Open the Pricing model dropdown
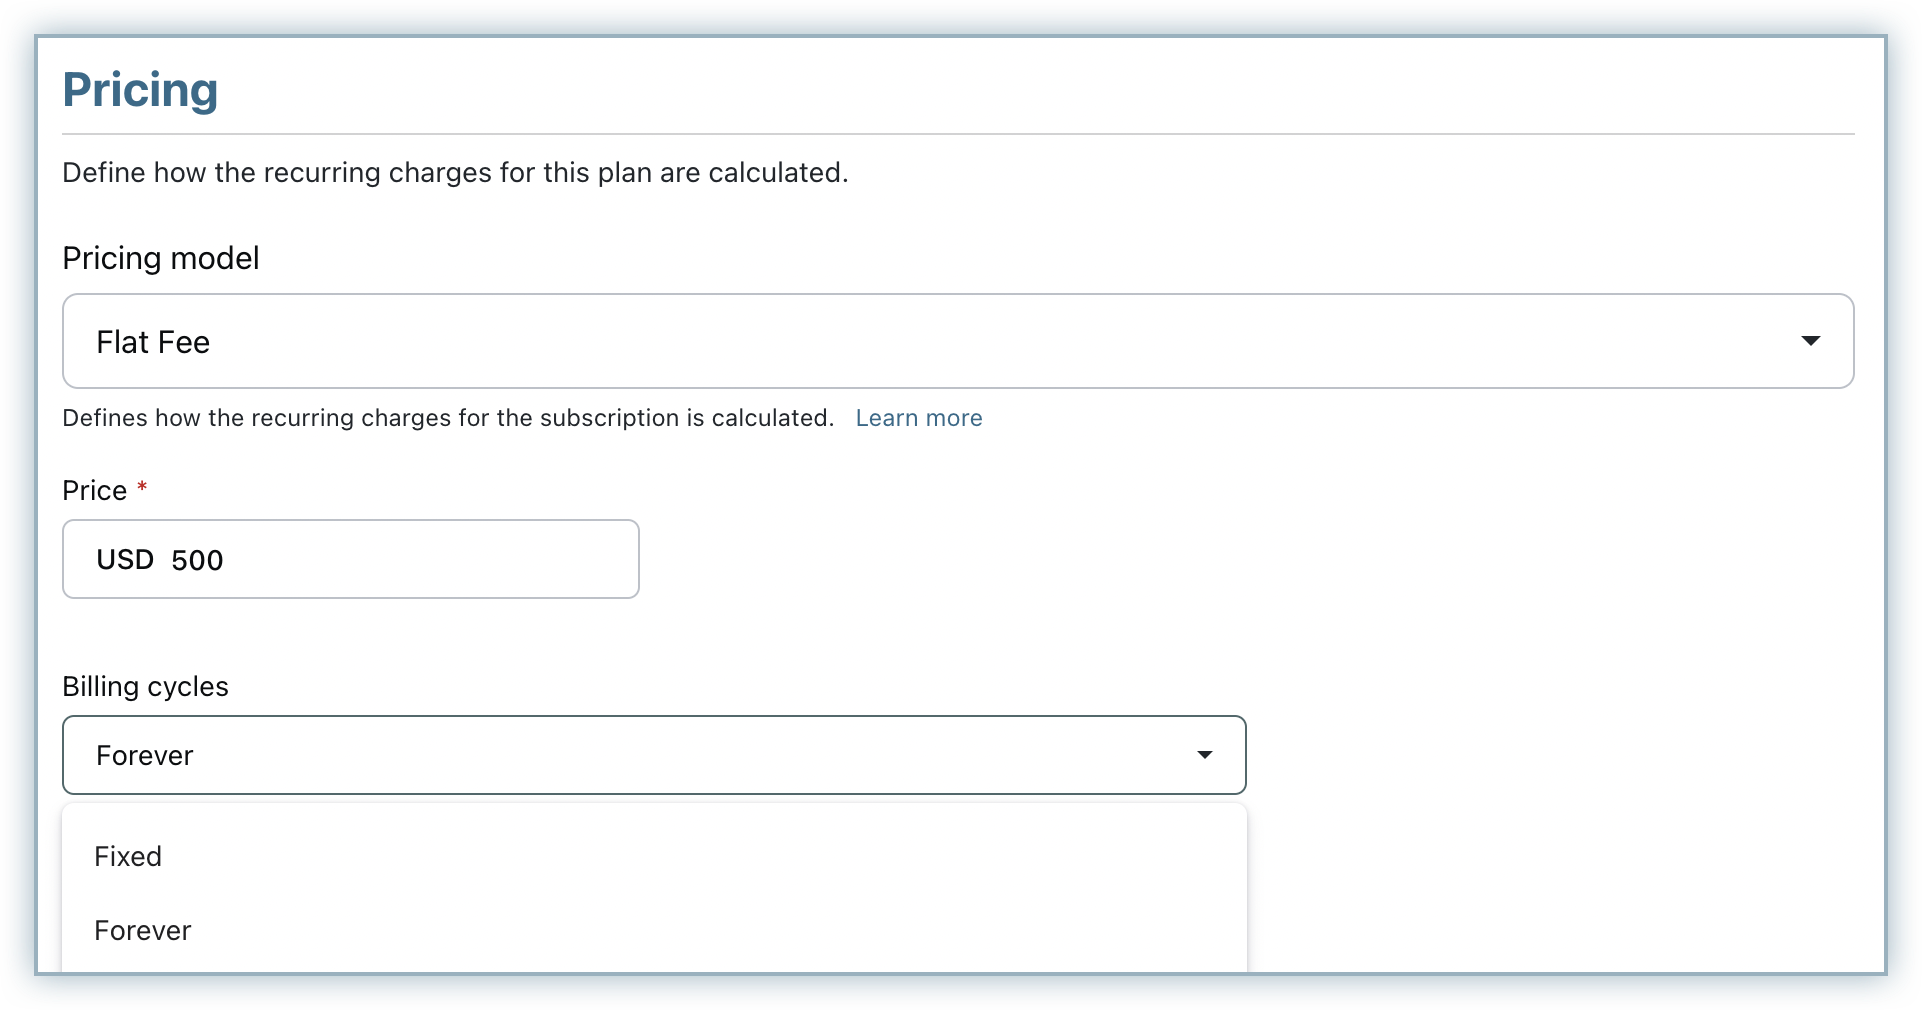This screenshot has height=1010, width=1922. tap(957, 341)
